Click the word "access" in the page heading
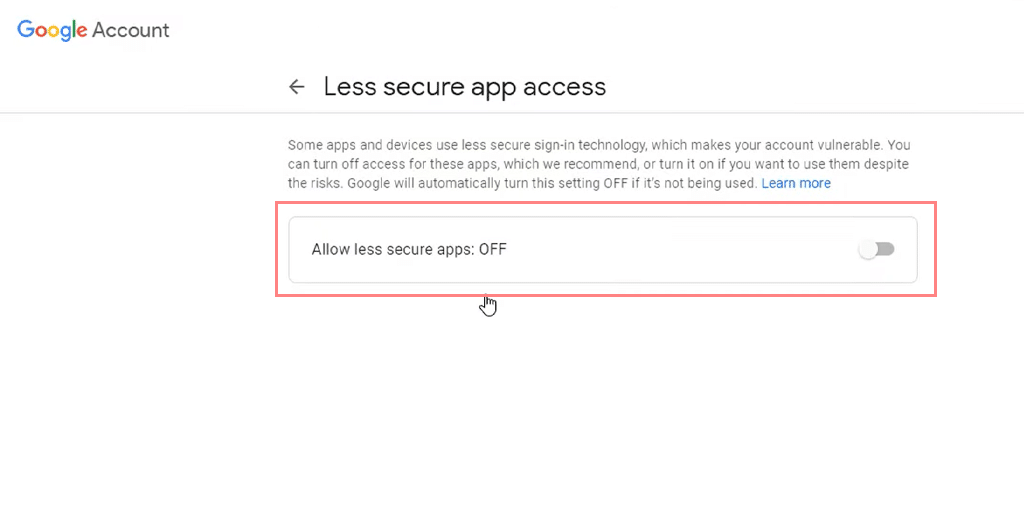Viewport: 1024px width, 512px height. (569, 87)
